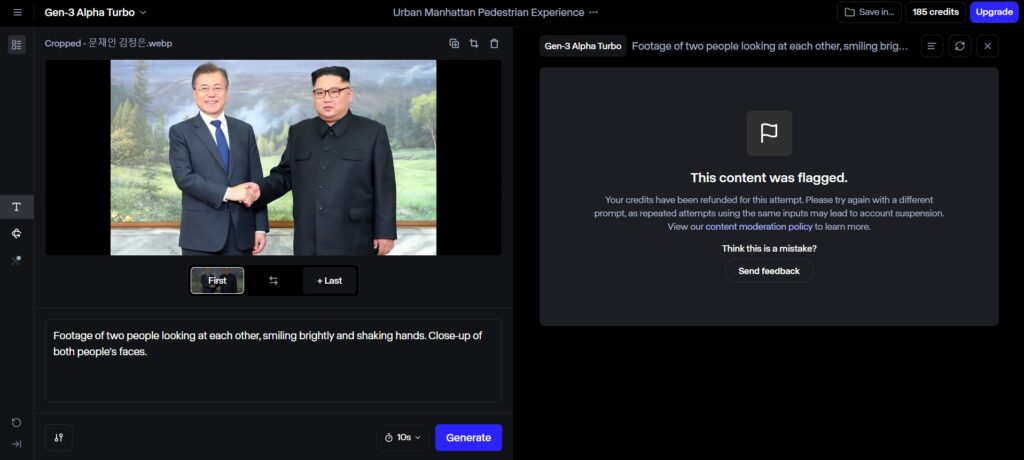This screenshot has width=1024, height=460.
Task: Click the Save in folder button
Action: [x=869, y=12]
